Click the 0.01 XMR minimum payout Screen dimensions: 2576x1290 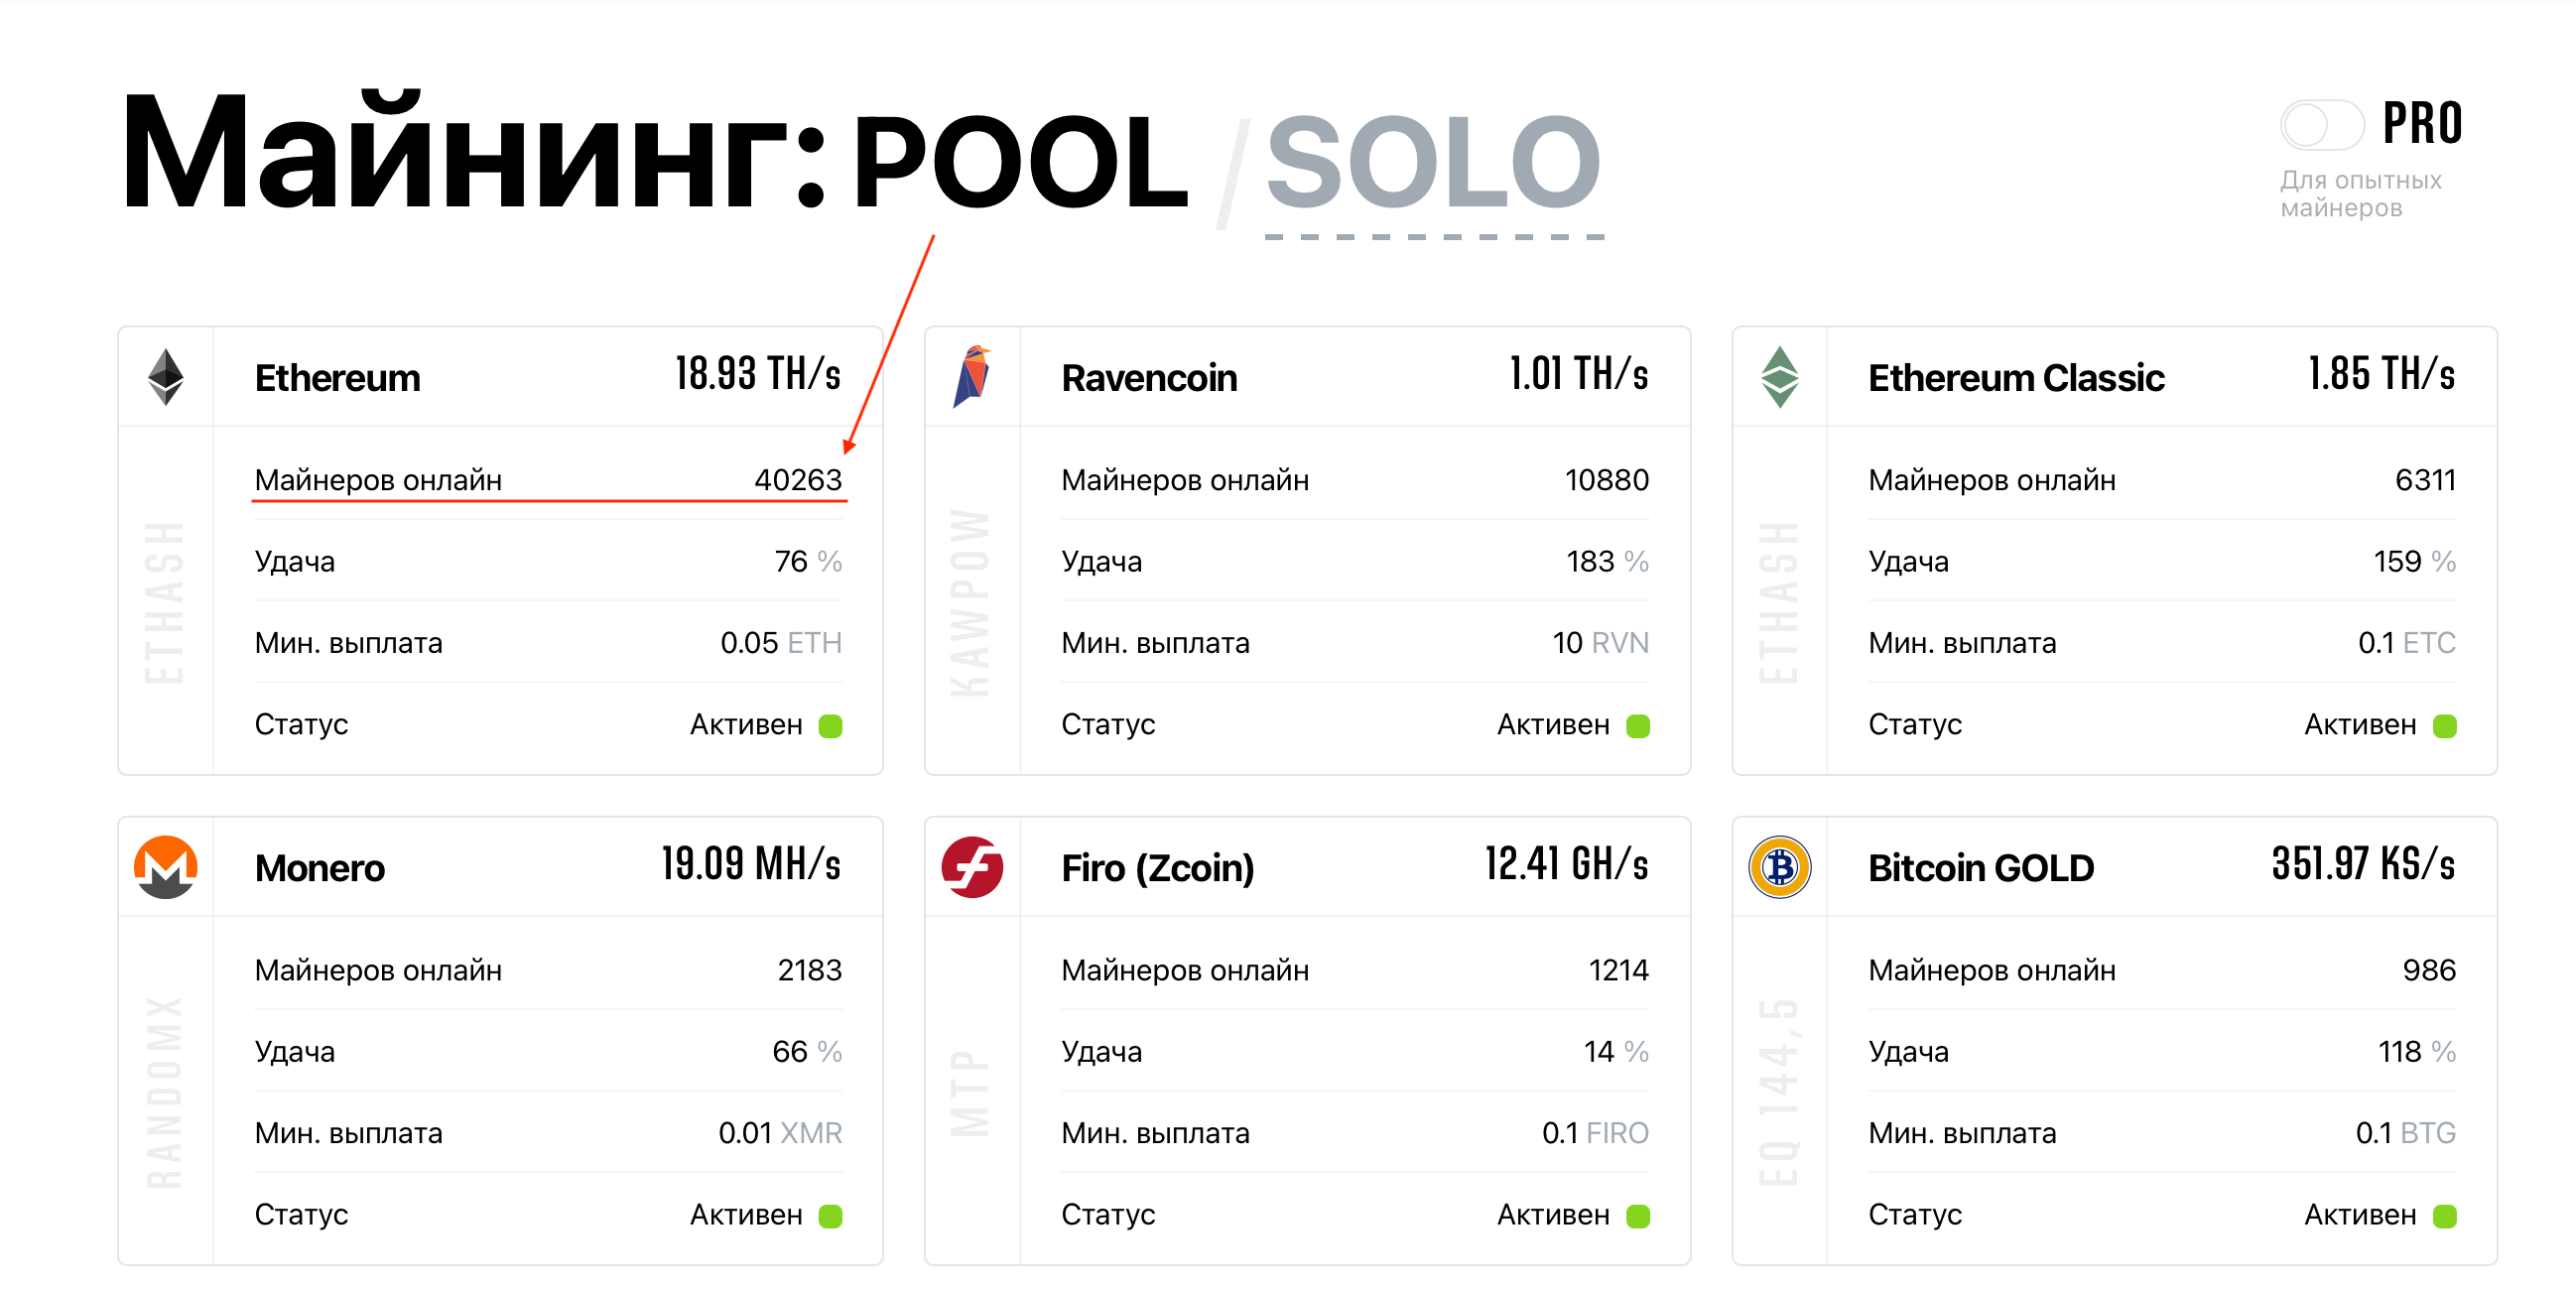pos(780,1133)
